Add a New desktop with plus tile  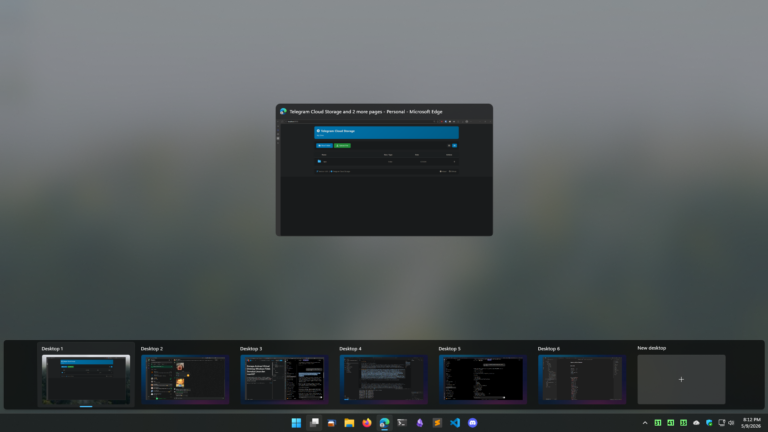coord(681,379)
